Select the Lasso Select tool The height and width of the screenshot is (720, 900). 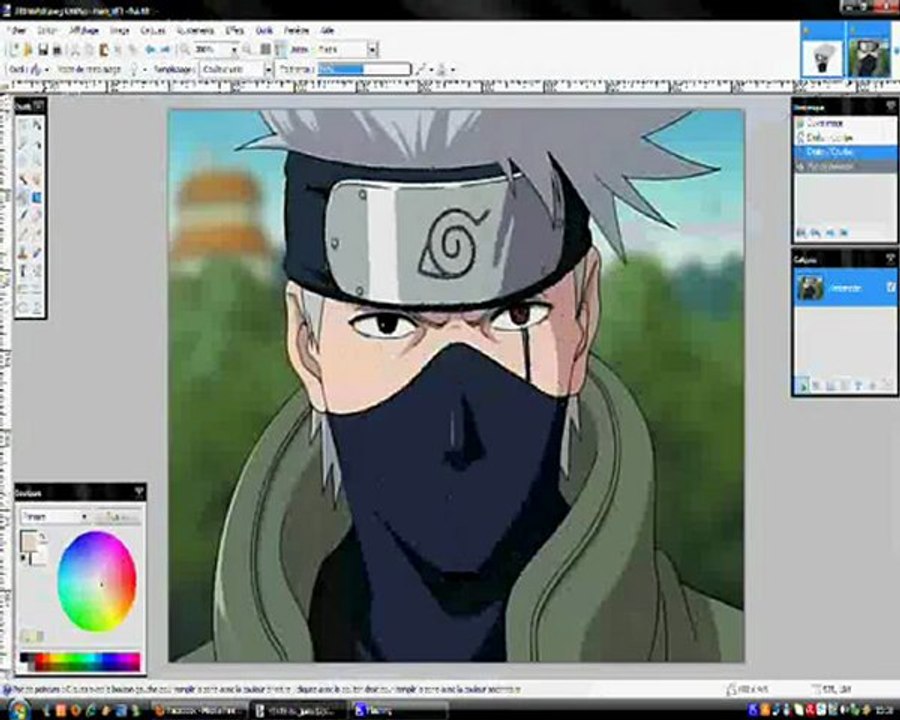[23, 143]
